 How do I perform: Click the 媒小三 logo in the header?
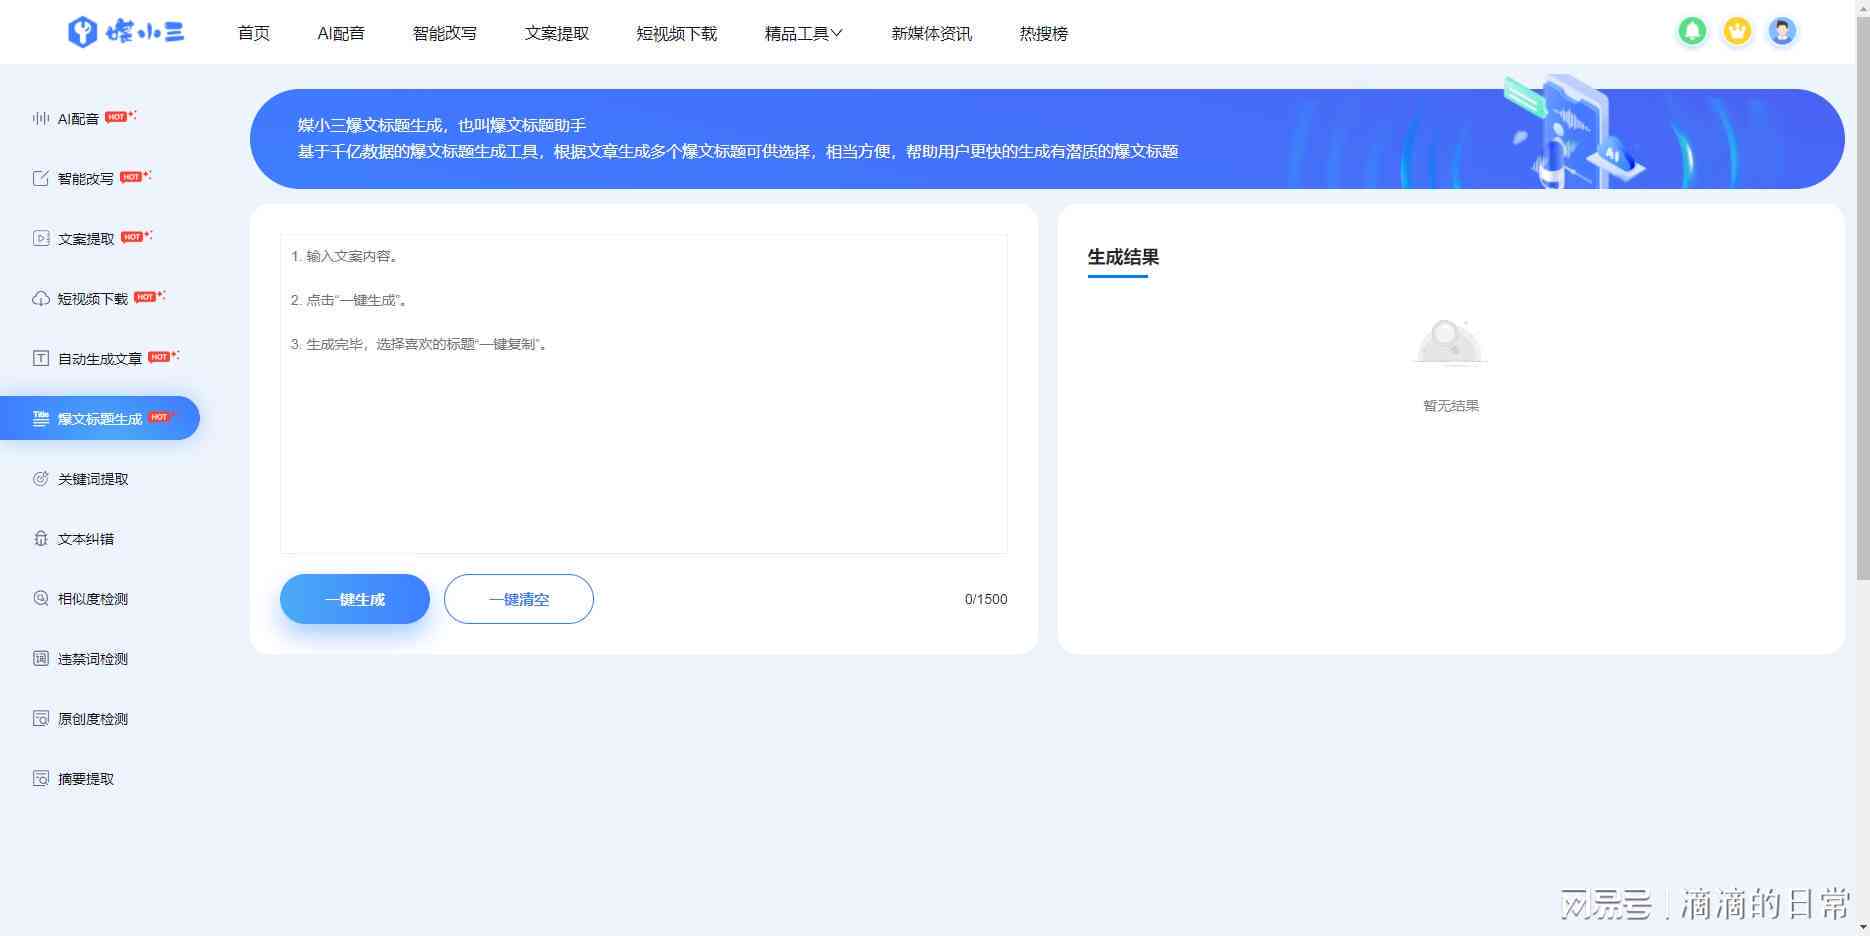click(126, 32)
